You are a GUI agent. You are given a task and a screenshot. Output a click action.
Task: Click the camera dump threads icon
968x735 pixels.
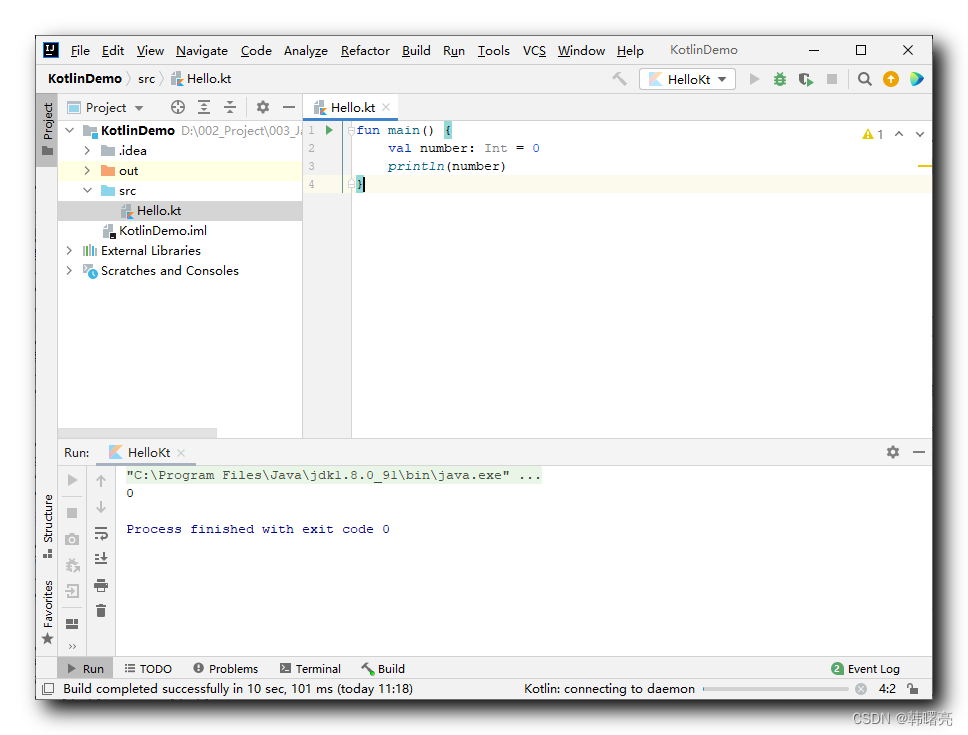72,539
